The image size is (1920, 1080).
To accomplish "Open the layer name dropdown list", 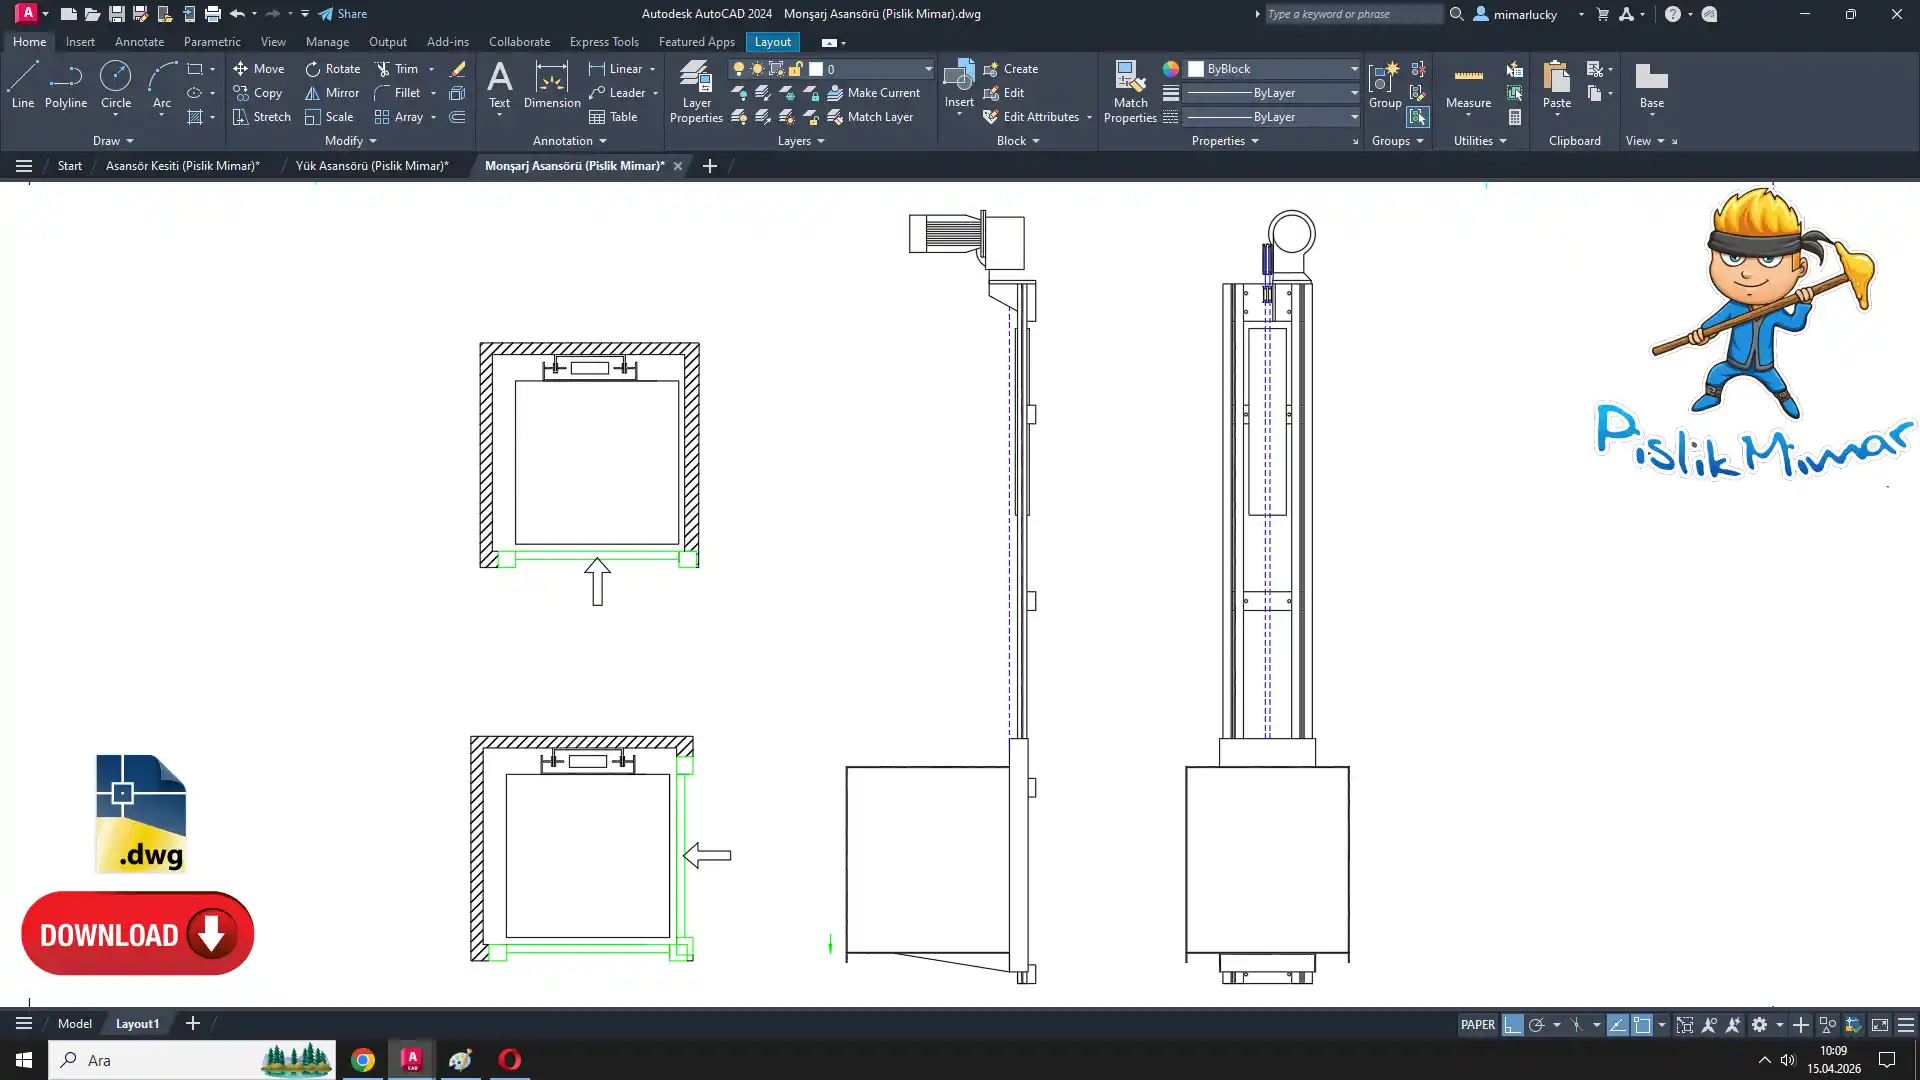I will tap(928, 69).
